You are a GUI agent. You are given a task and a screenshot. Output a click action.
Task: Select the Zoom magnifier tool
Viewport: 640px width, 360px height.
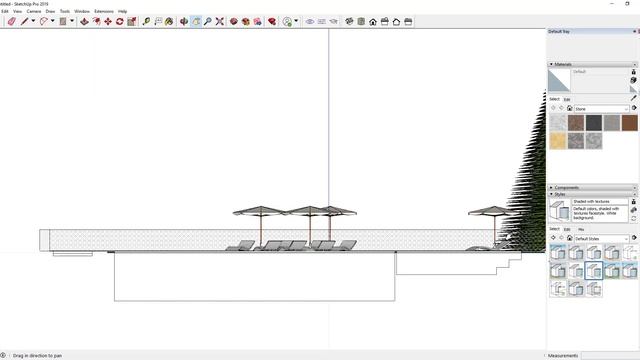click(208, 22)
